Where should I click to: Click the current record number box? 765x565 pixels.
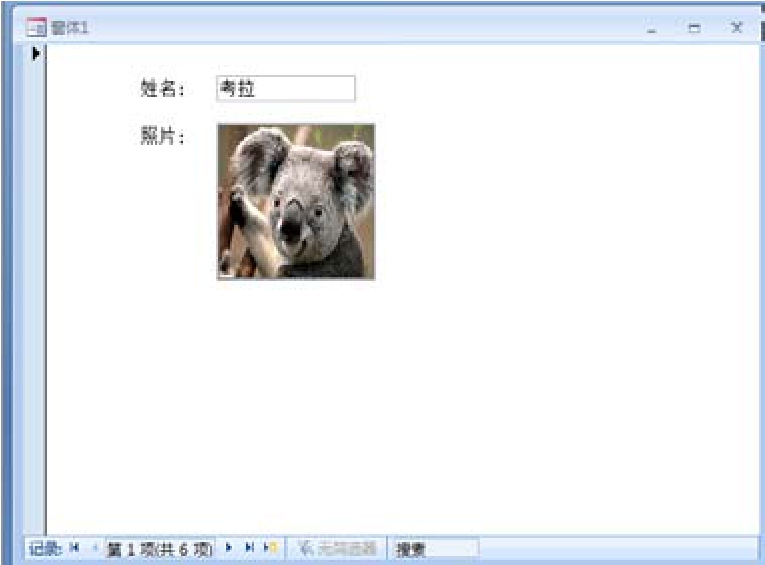pyautogui.click(x=160, y=548)
